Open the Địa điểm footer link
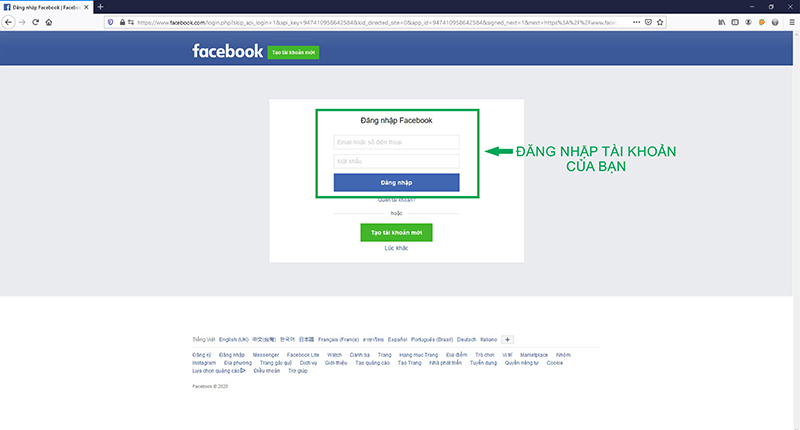800x430 pixels. click(457, 355)
